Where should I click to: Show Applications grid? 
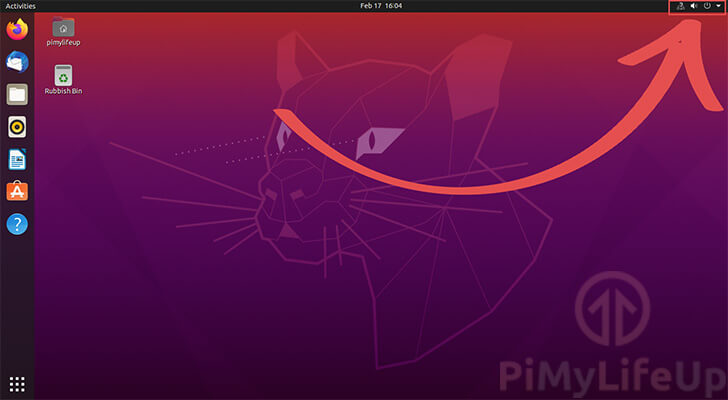pos(17,384)
